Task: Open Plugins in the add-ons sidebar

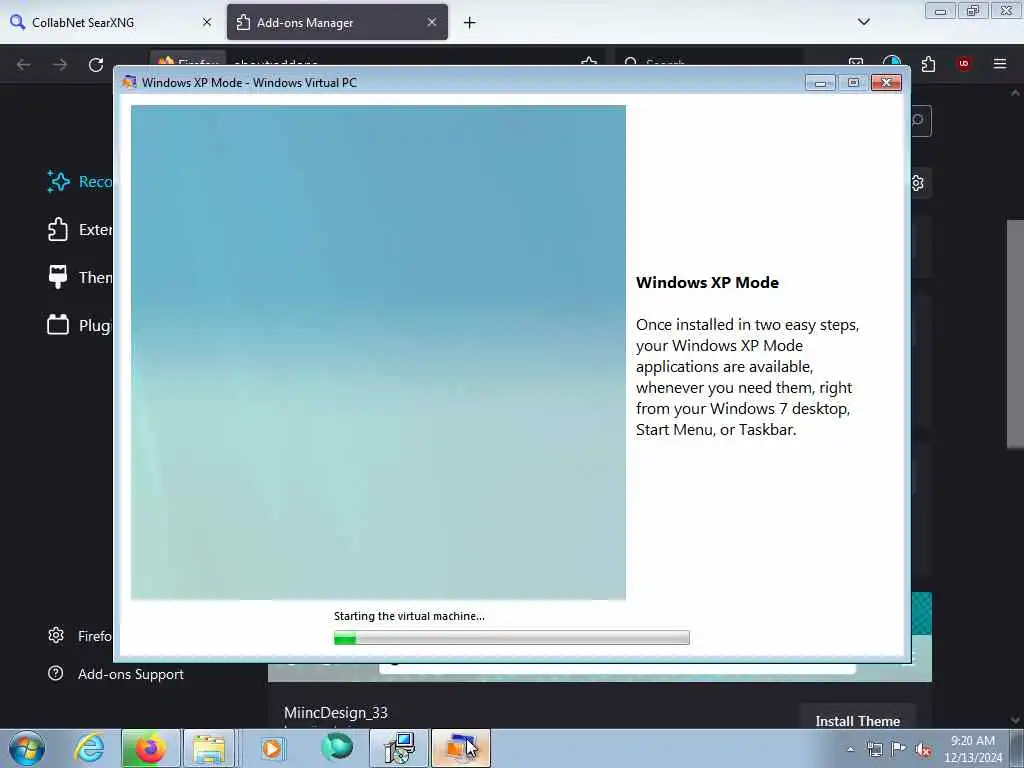Action: [79, 325]
